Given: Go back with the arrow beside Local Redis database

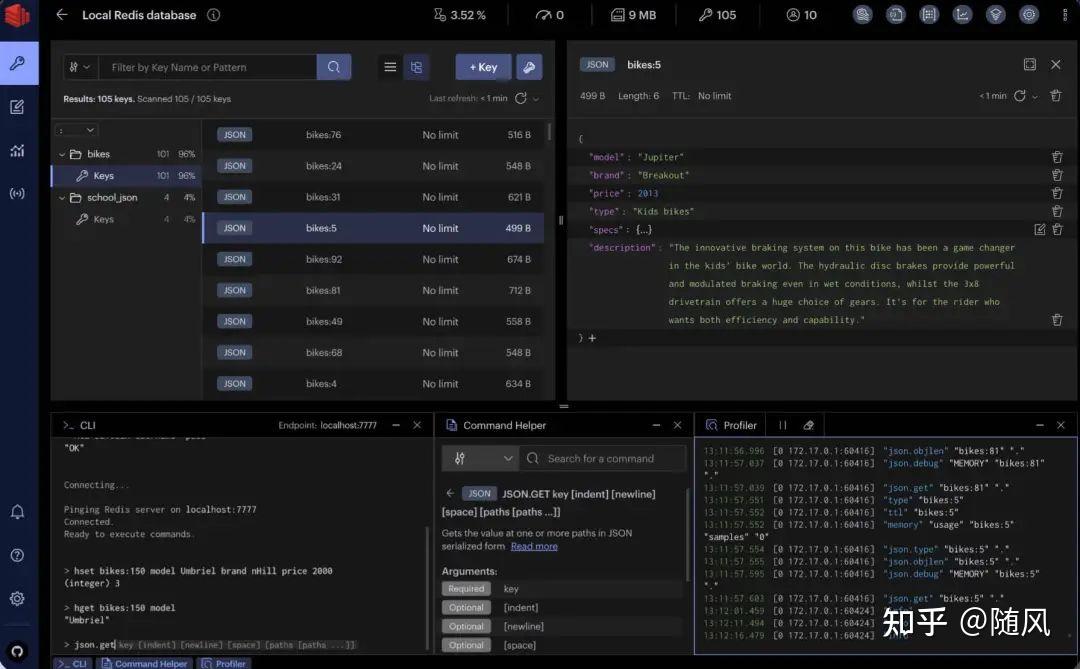Looking at the screenshot, I should (62, 14).
